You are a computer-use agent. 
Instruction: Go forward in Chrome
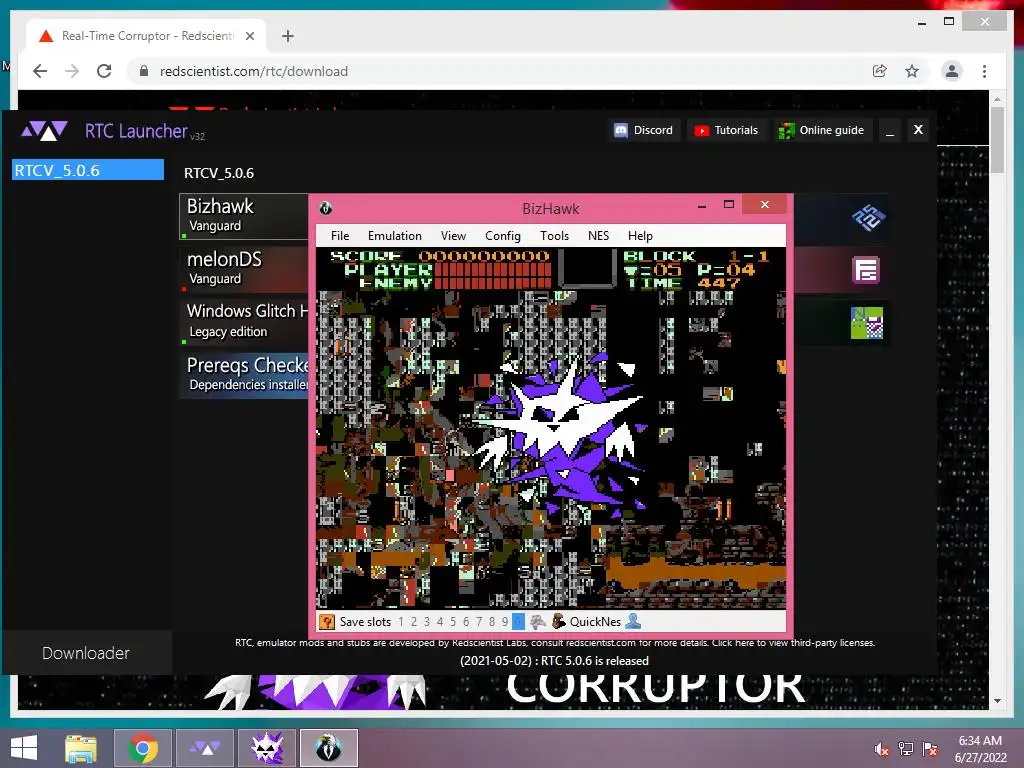point(72,71)
